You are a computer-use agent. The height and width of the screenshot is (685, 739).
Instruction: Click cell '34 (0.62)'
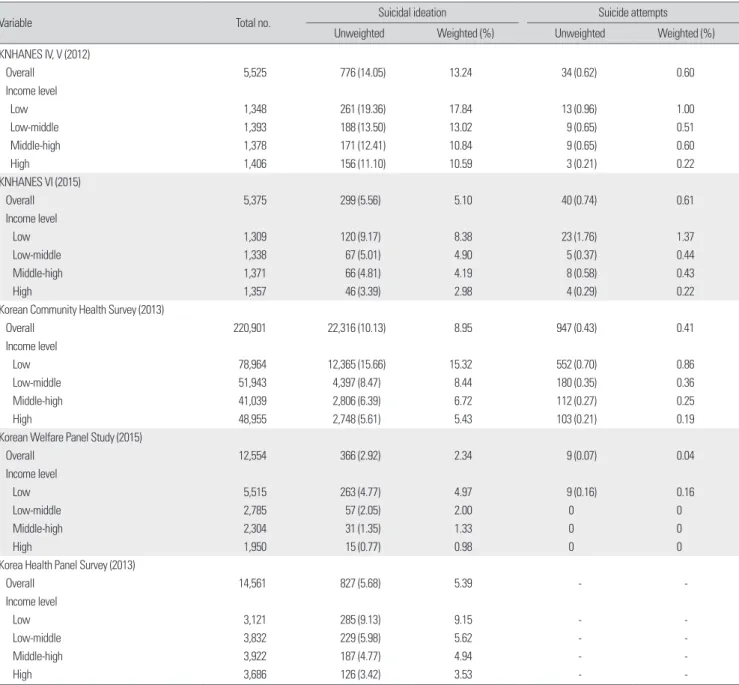tap(579, 73)
